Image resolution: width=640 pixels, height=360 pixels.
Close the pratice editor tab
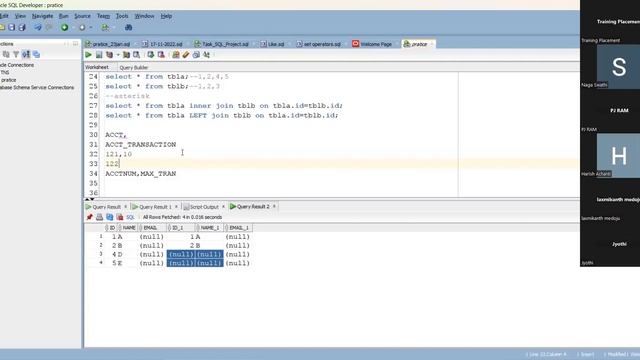[432, 44]
